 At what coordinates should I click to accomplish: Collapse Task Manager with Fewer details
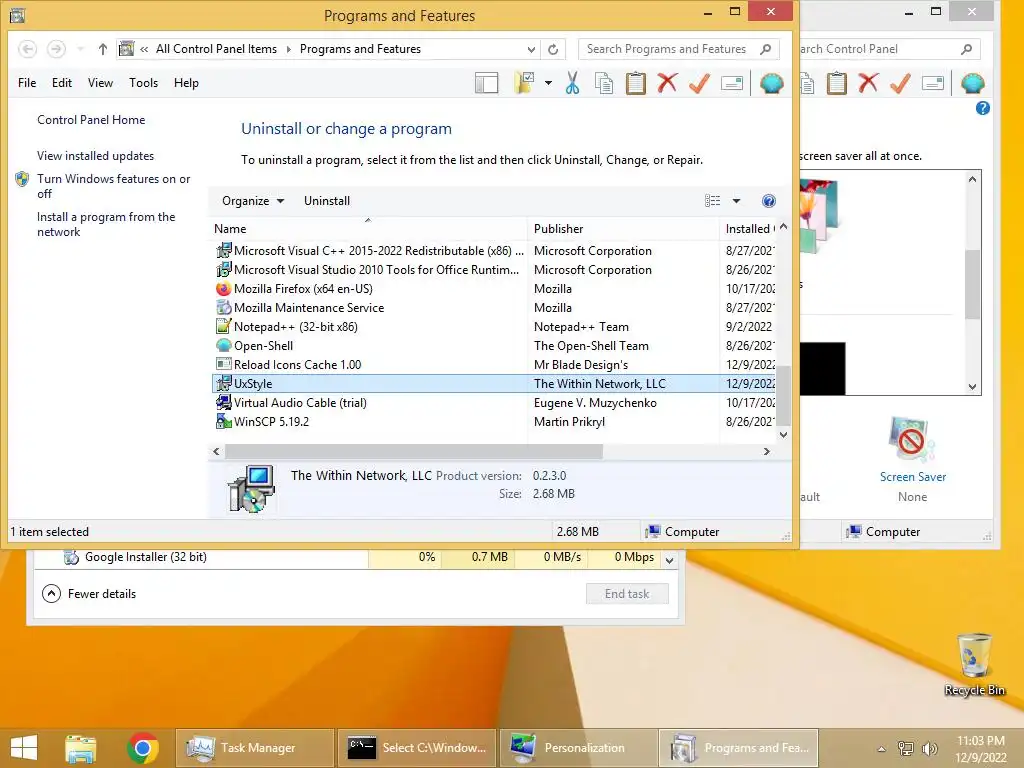[x=89, y=594]
